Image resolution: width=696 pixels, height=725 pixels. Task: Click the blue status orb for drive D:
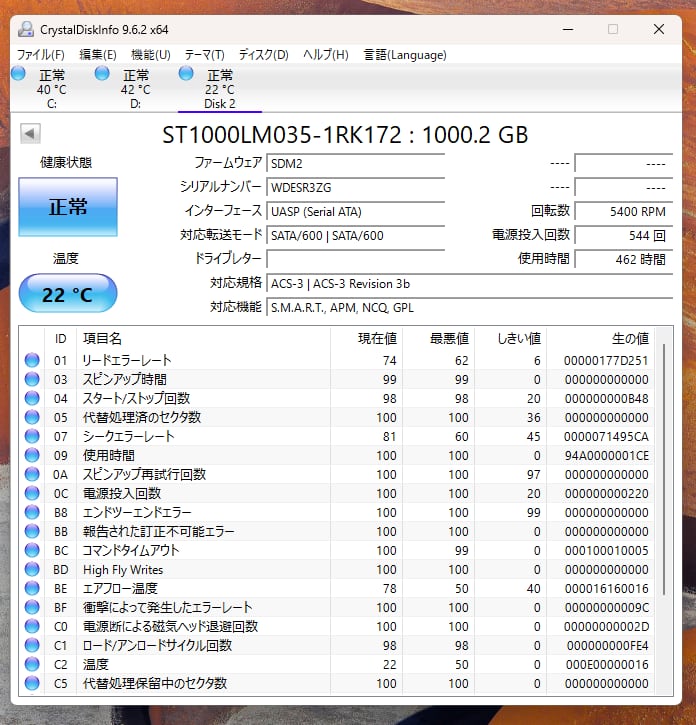point(102,74)
